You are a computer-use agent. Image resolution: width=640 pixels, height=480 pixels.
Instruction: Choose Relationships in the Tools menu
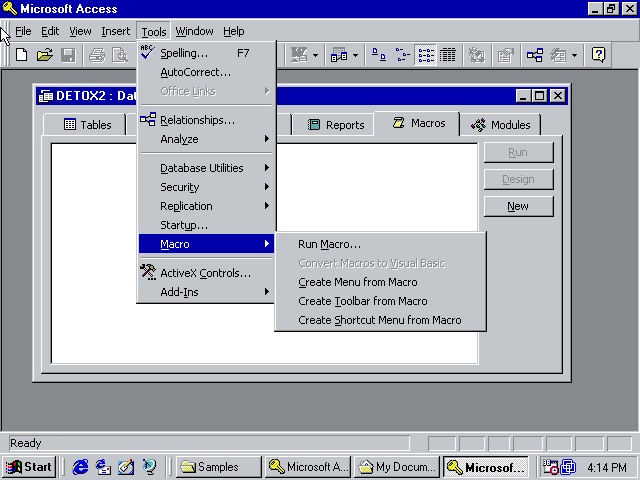pos(206,120)
